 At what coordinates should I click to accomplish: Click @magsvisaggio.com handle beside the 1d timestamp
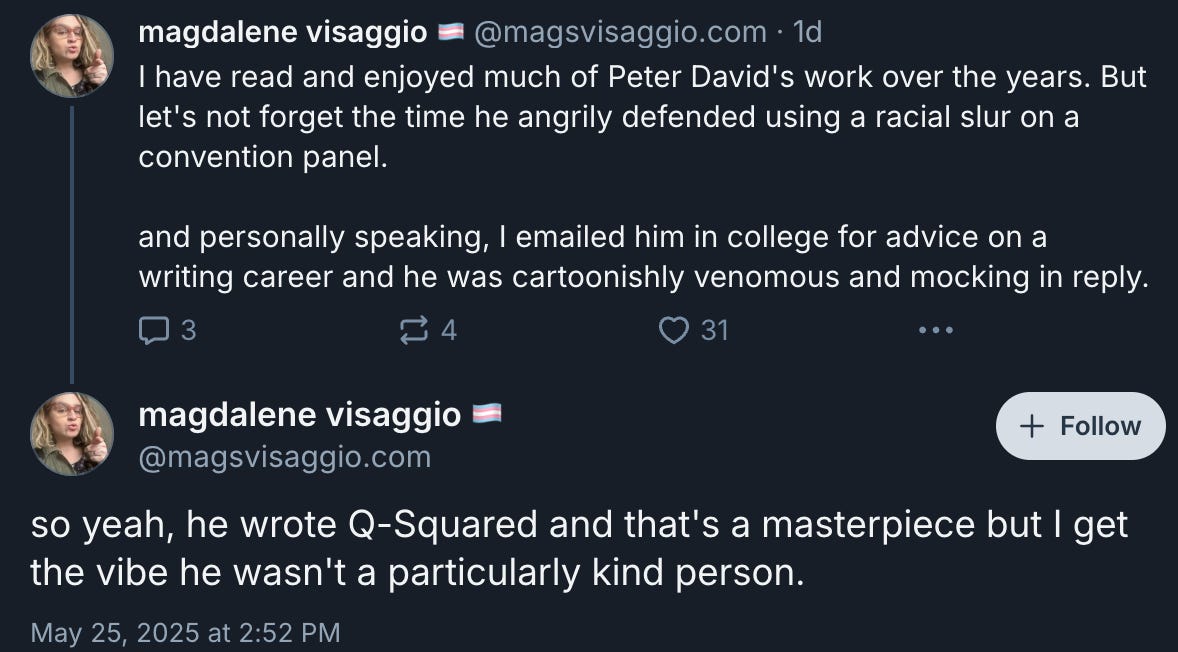(620, 32)
